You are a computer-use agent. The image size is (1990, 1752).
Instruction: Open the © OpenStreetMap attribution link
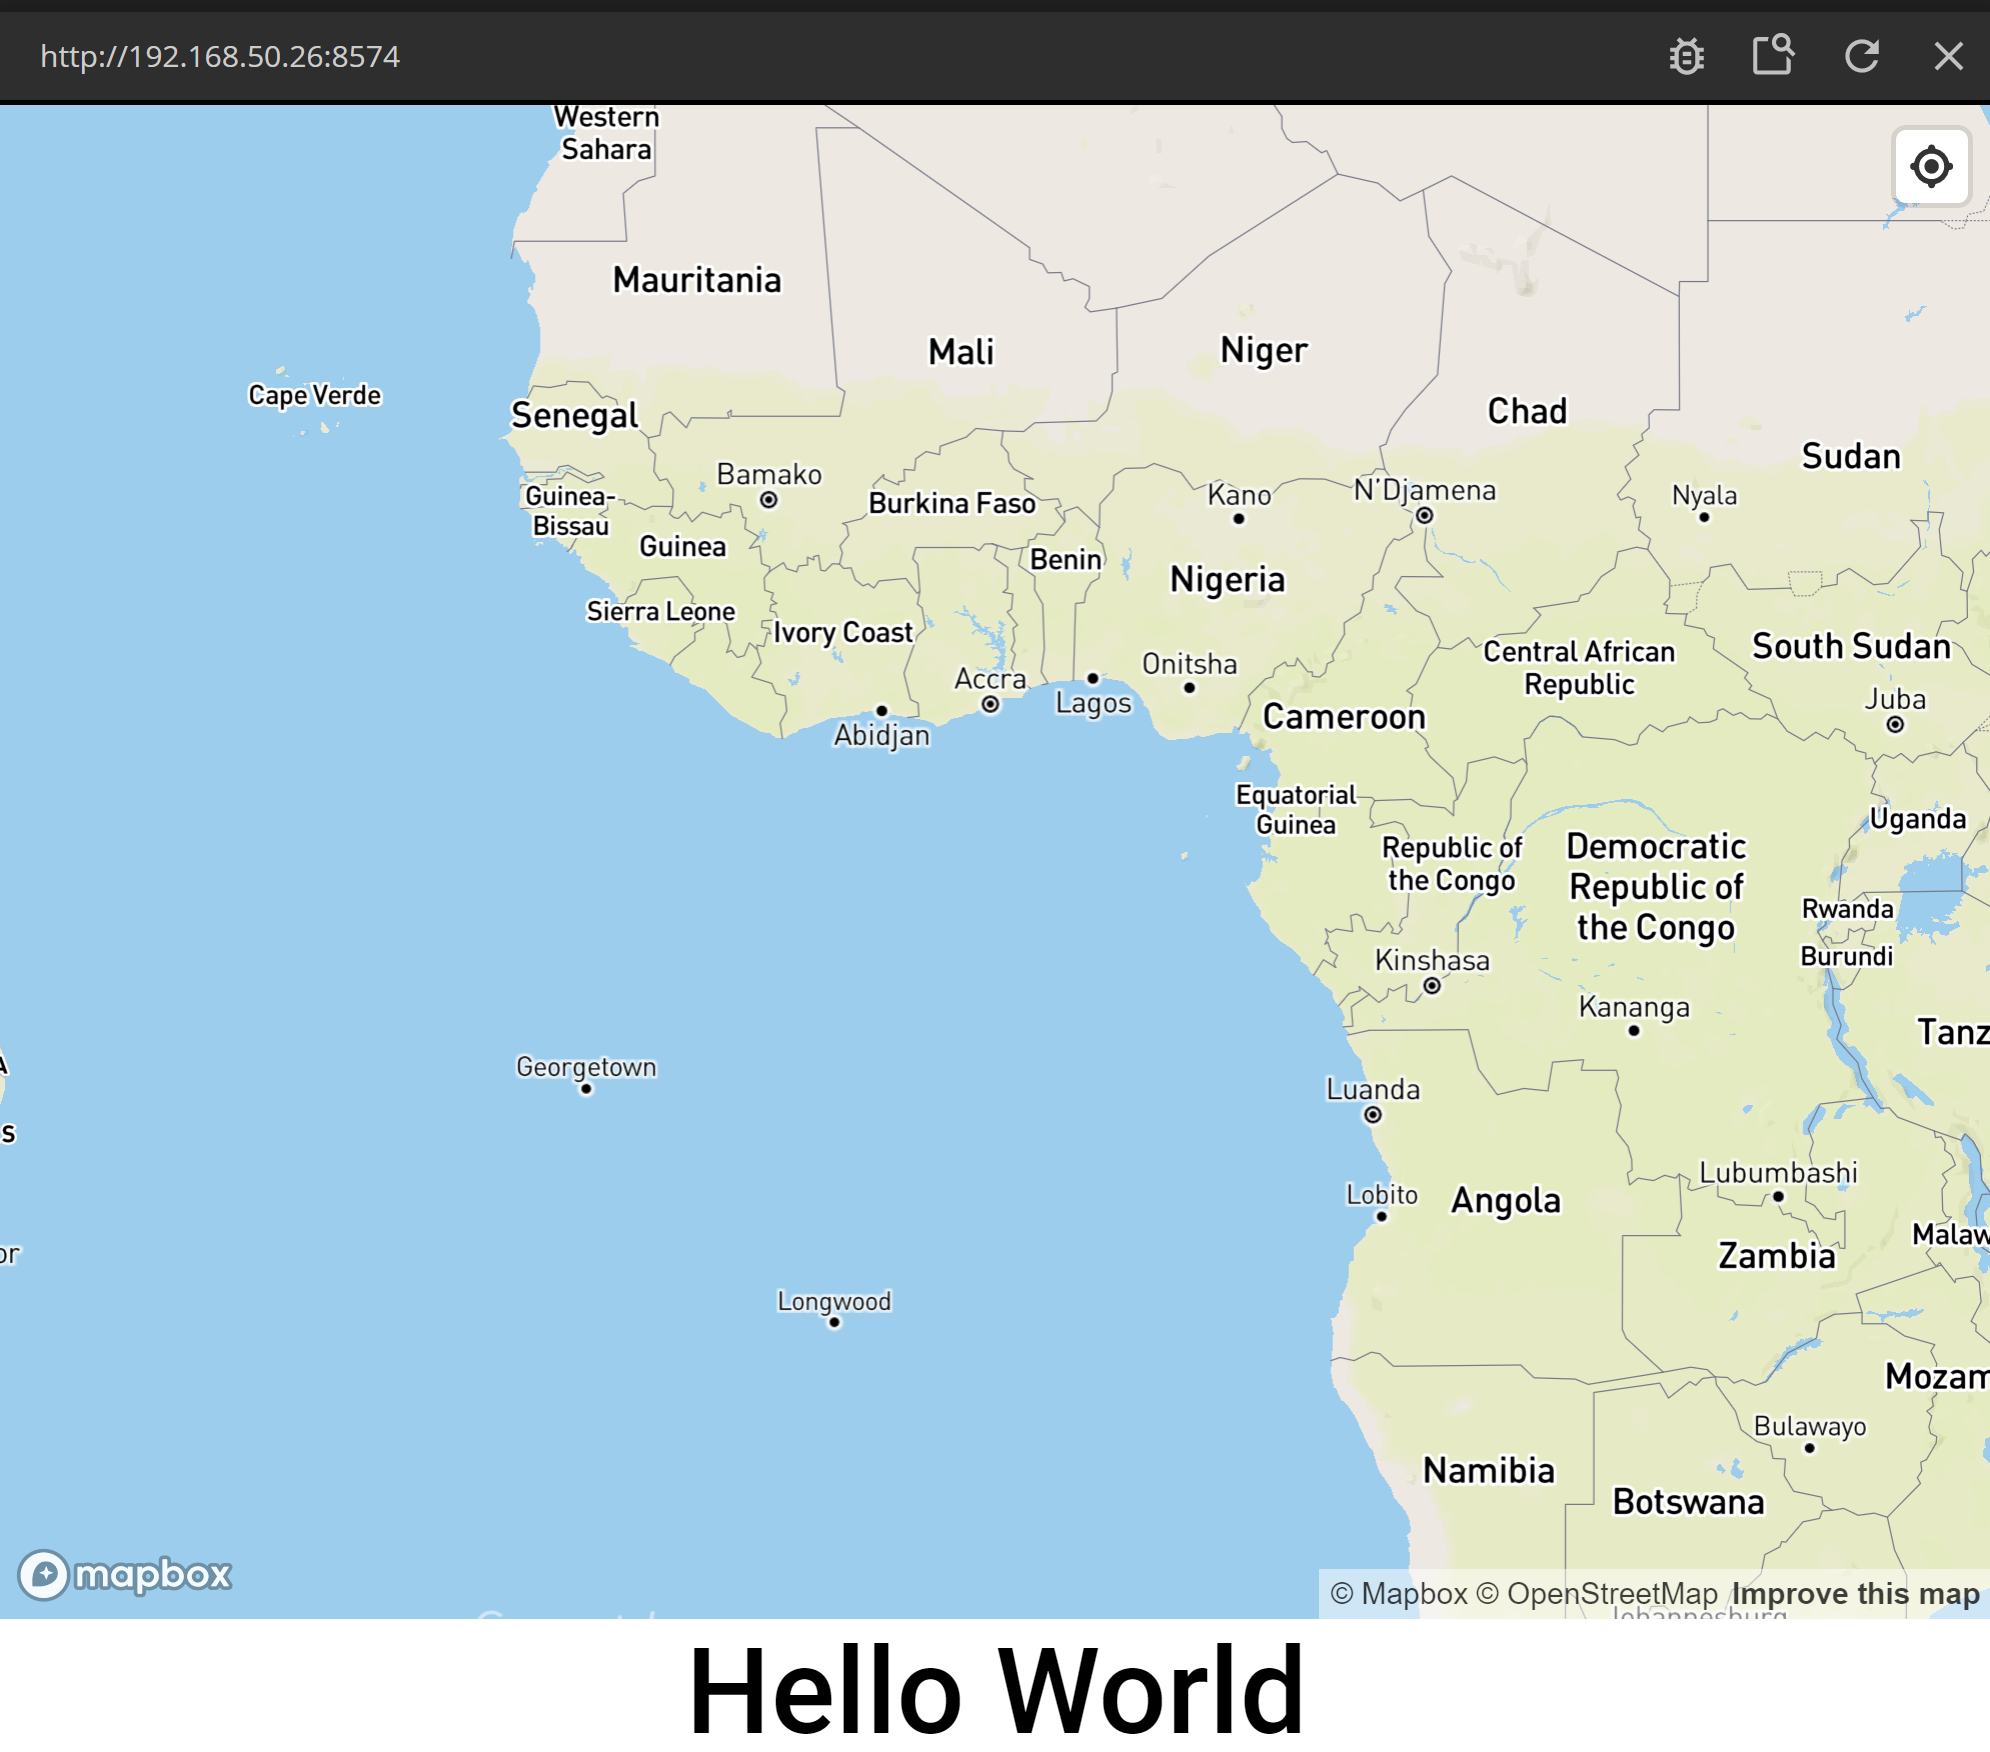coord(1597,1593)
